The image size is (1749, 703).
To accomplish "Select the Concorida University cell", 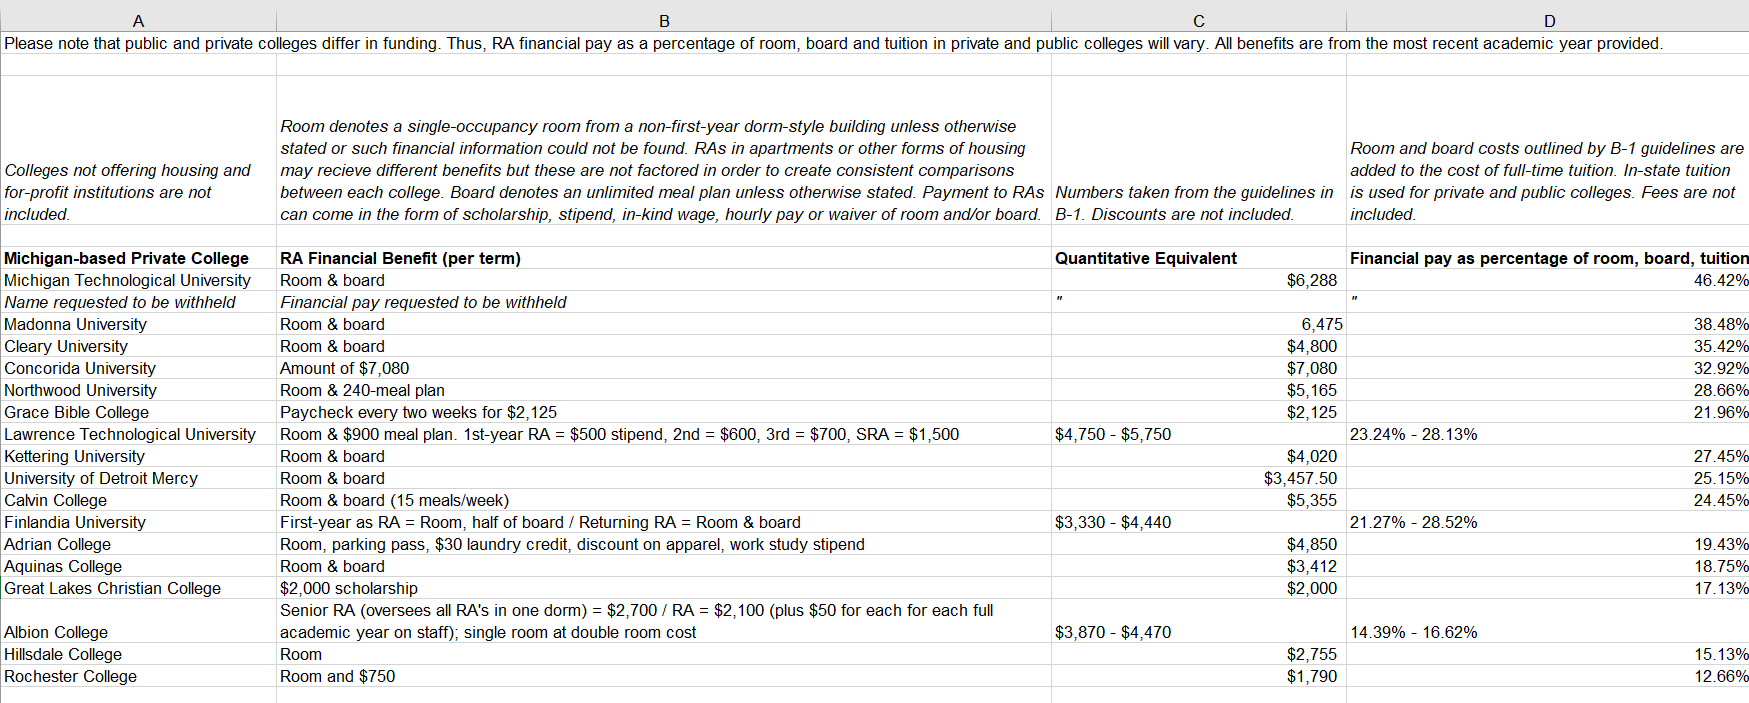I will 138,368.
